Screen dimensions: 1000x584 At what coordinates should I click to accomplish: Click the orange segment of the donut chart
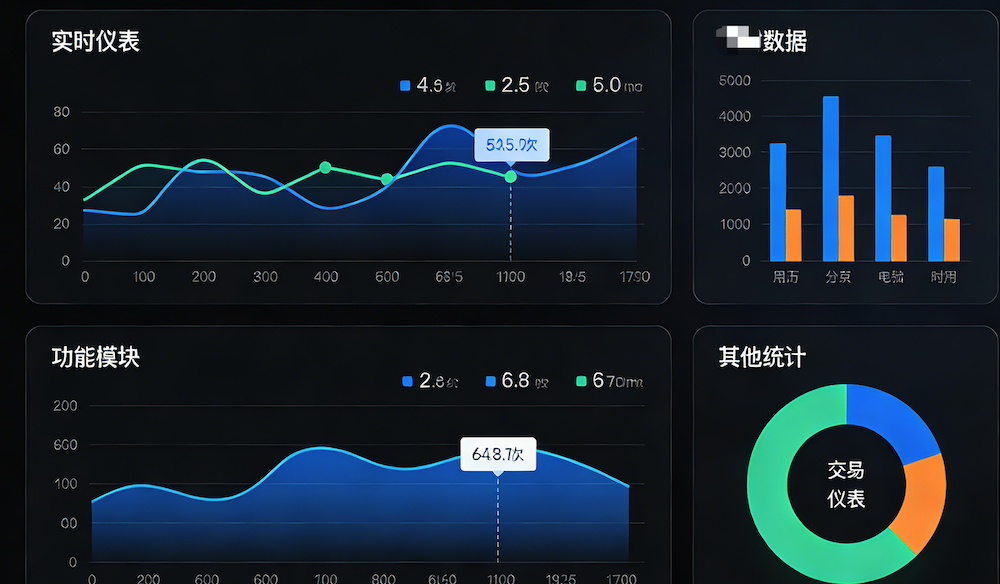[922, 502]
